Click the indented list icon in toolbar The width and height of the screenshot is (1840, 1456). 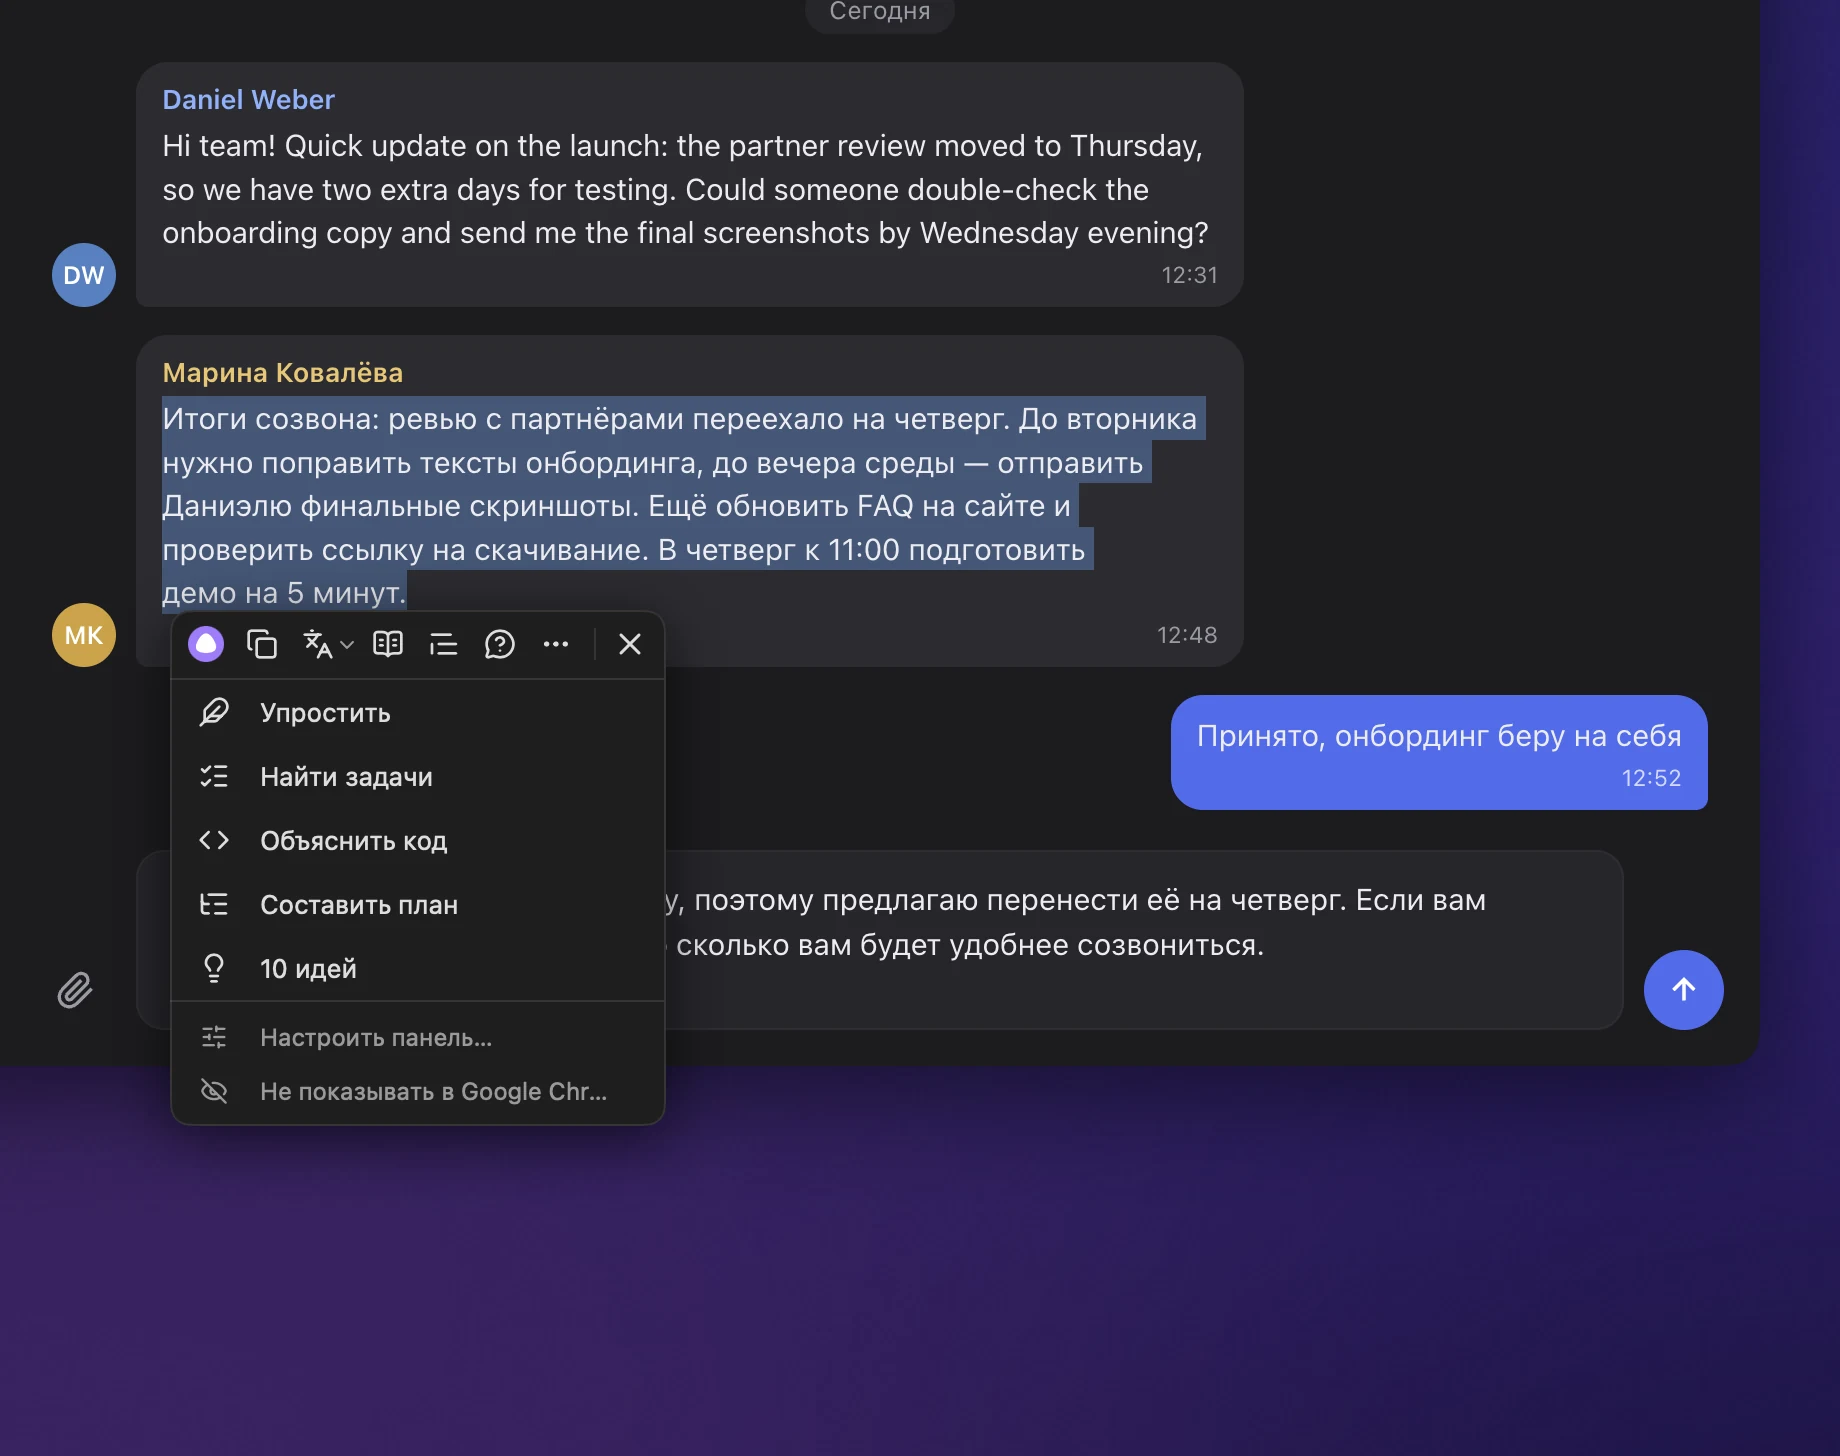pos(443,644)
